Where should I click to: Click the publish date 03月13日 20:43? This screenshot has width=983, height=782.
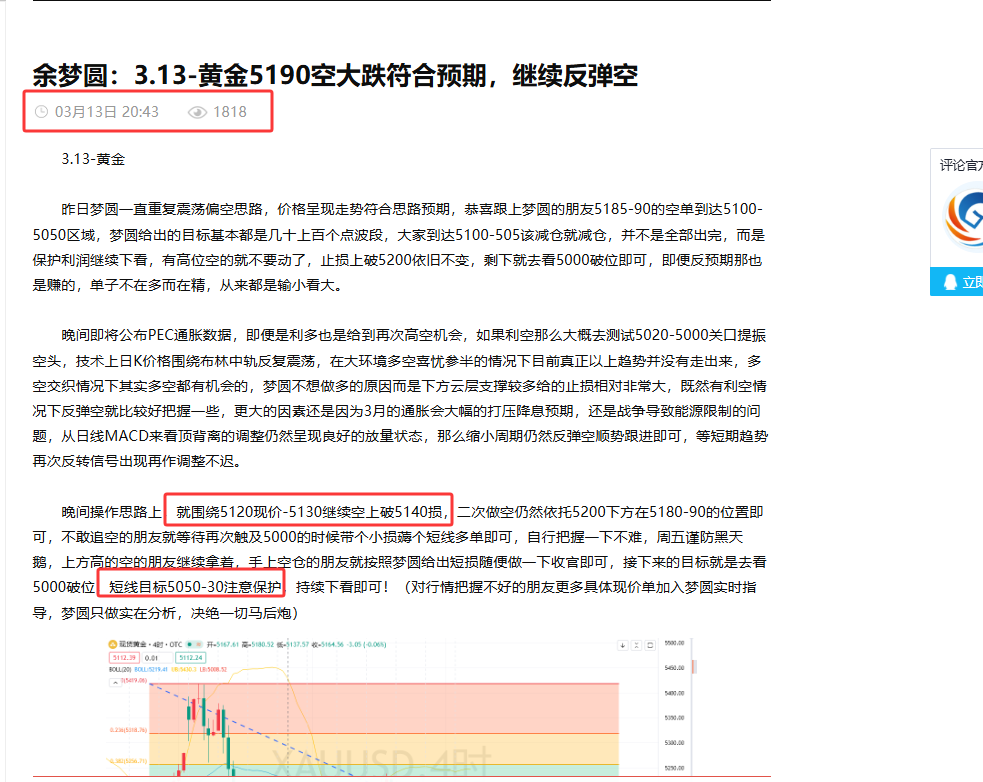(x=107, y=112)
